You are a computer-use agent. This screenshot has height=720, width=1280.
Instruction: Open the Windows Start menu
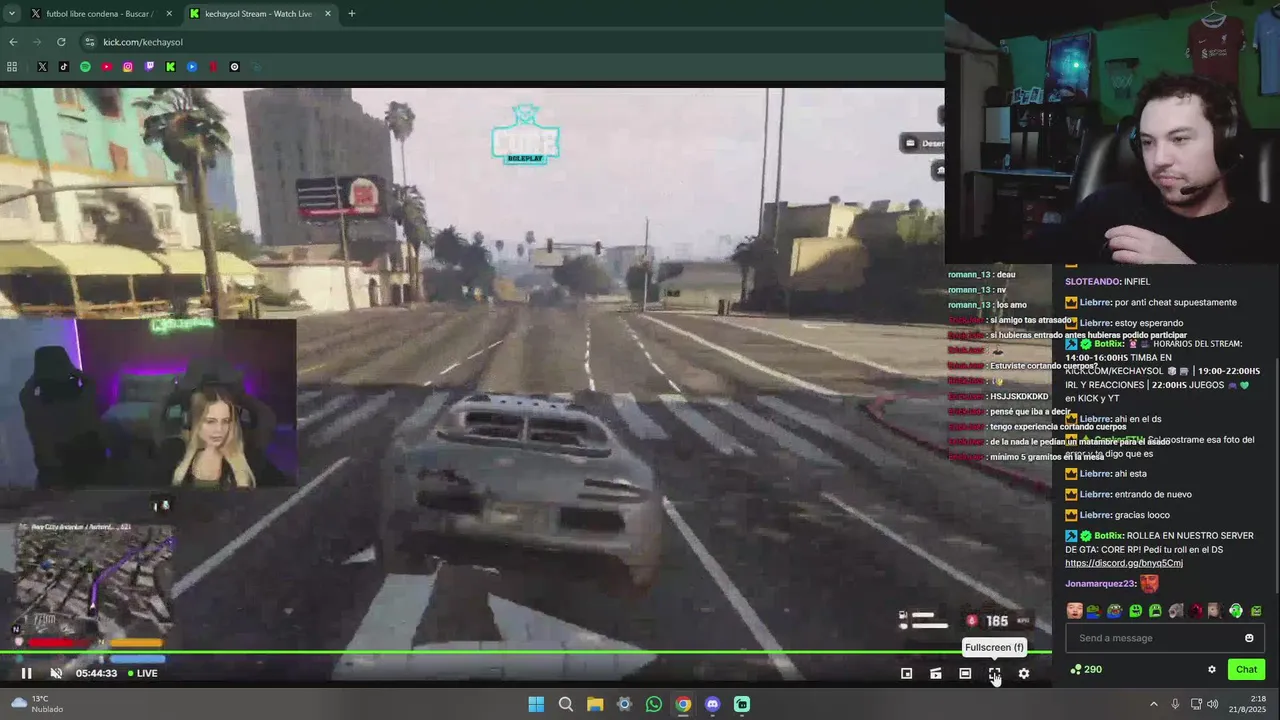tap(536, 704)
